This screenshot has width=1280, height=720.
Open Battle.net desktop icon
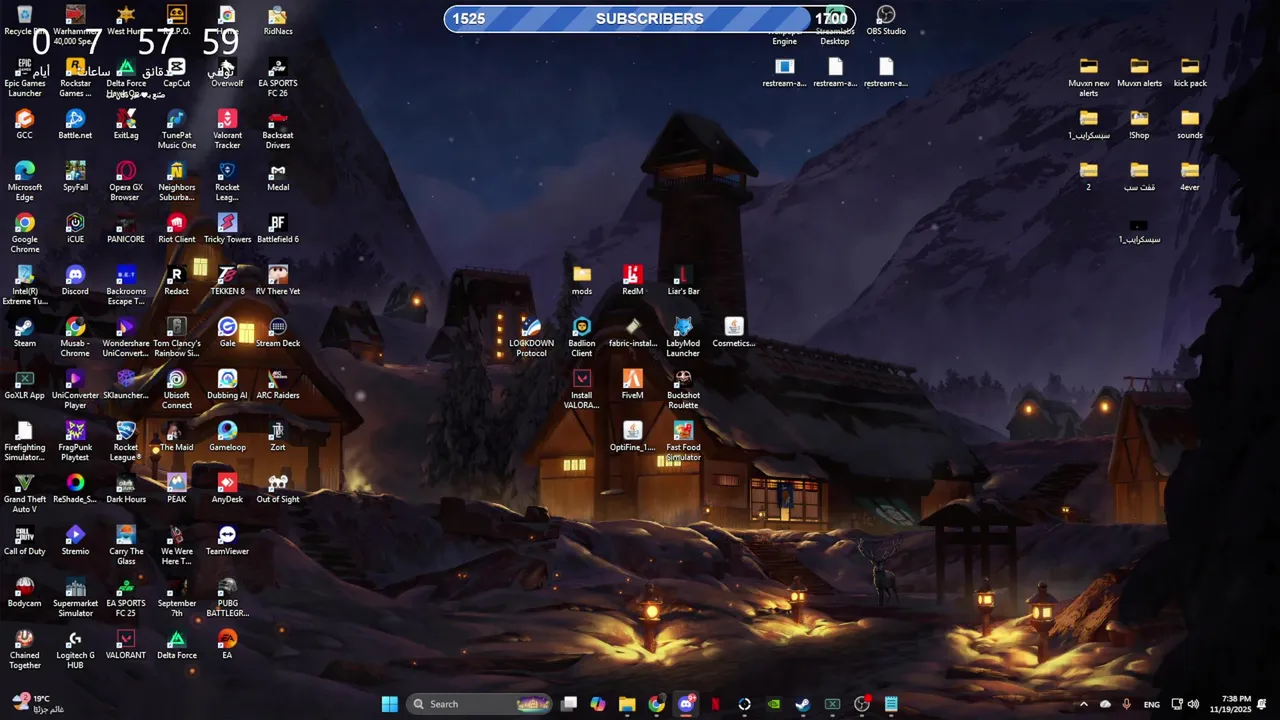click(75, 124)
